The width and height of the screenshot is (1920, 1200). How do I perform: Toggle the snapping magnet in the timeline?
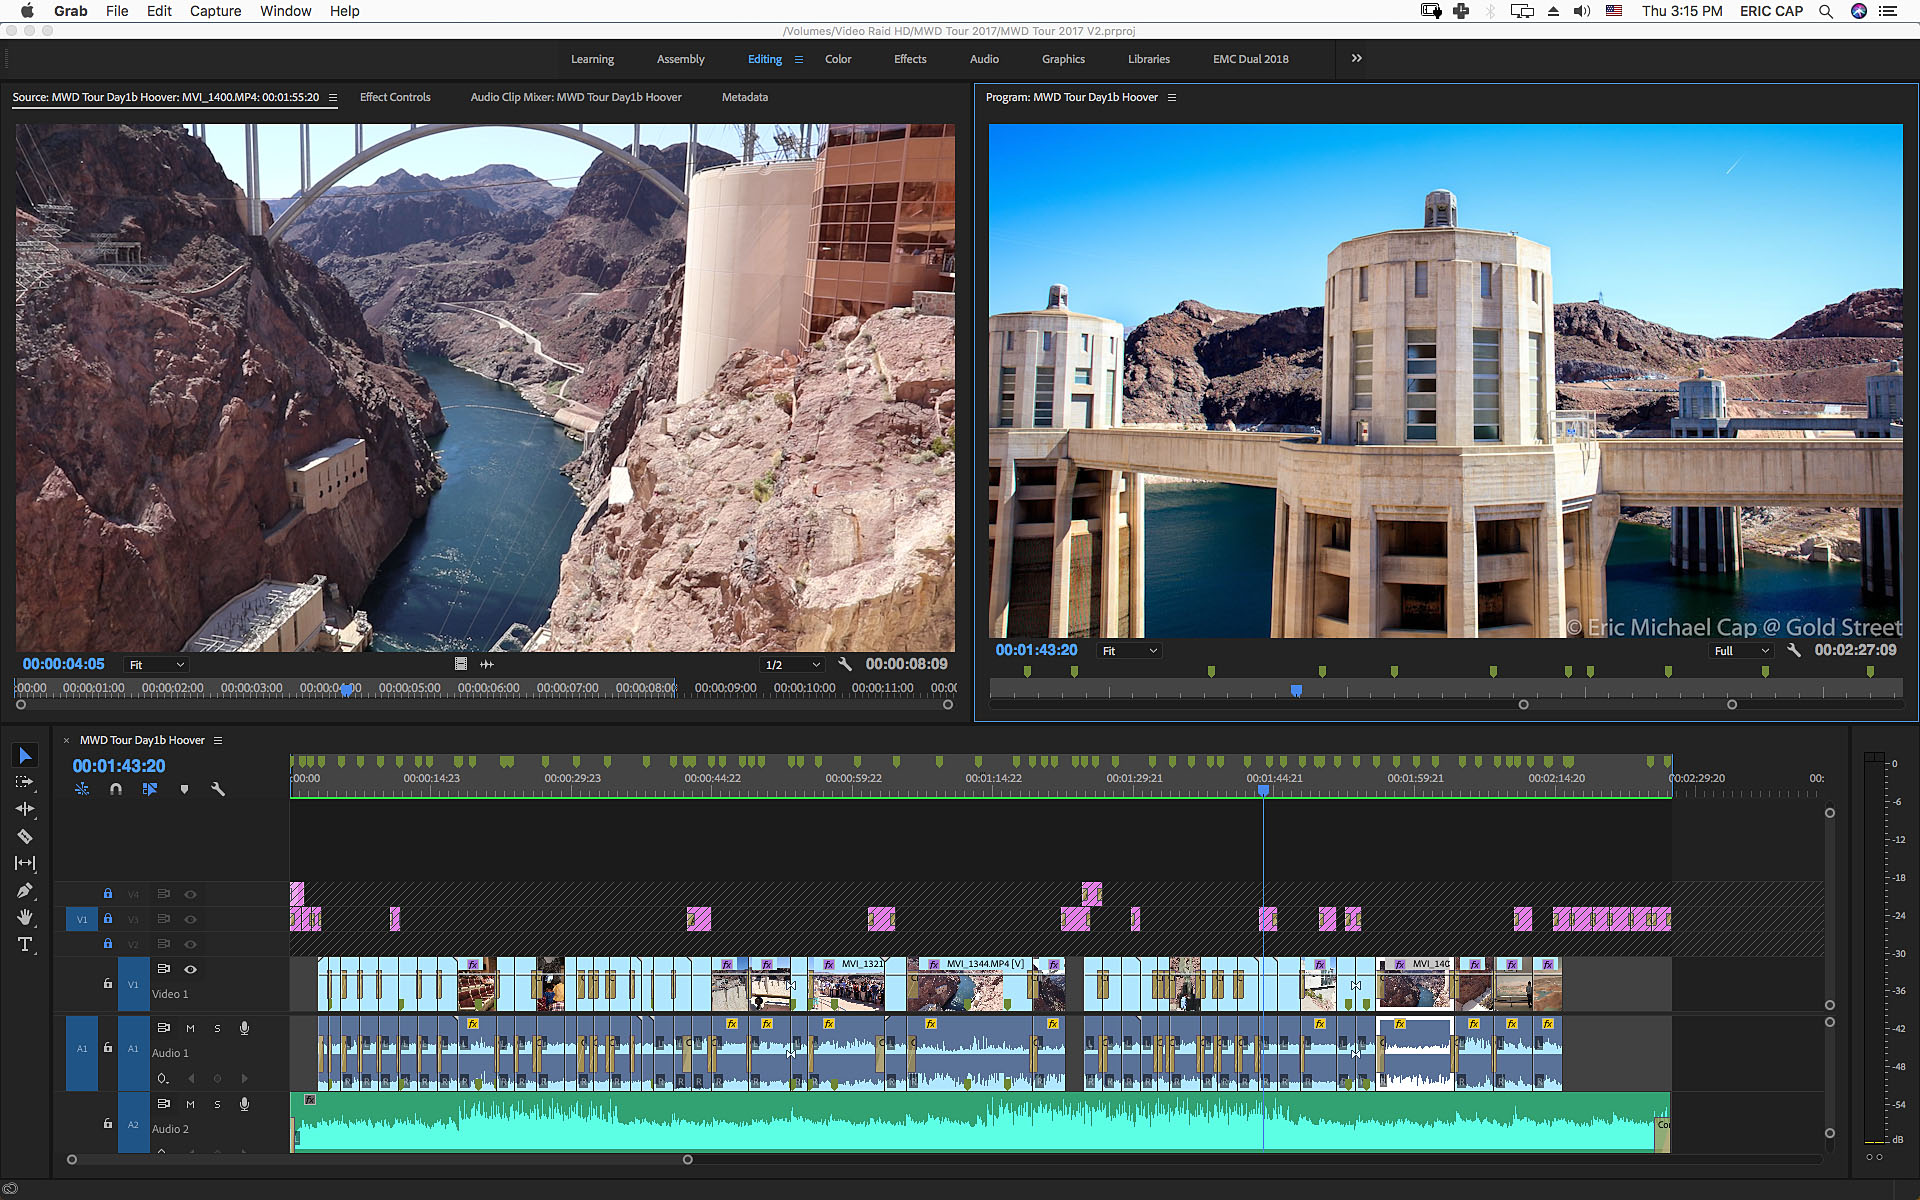tap(116, 789)
